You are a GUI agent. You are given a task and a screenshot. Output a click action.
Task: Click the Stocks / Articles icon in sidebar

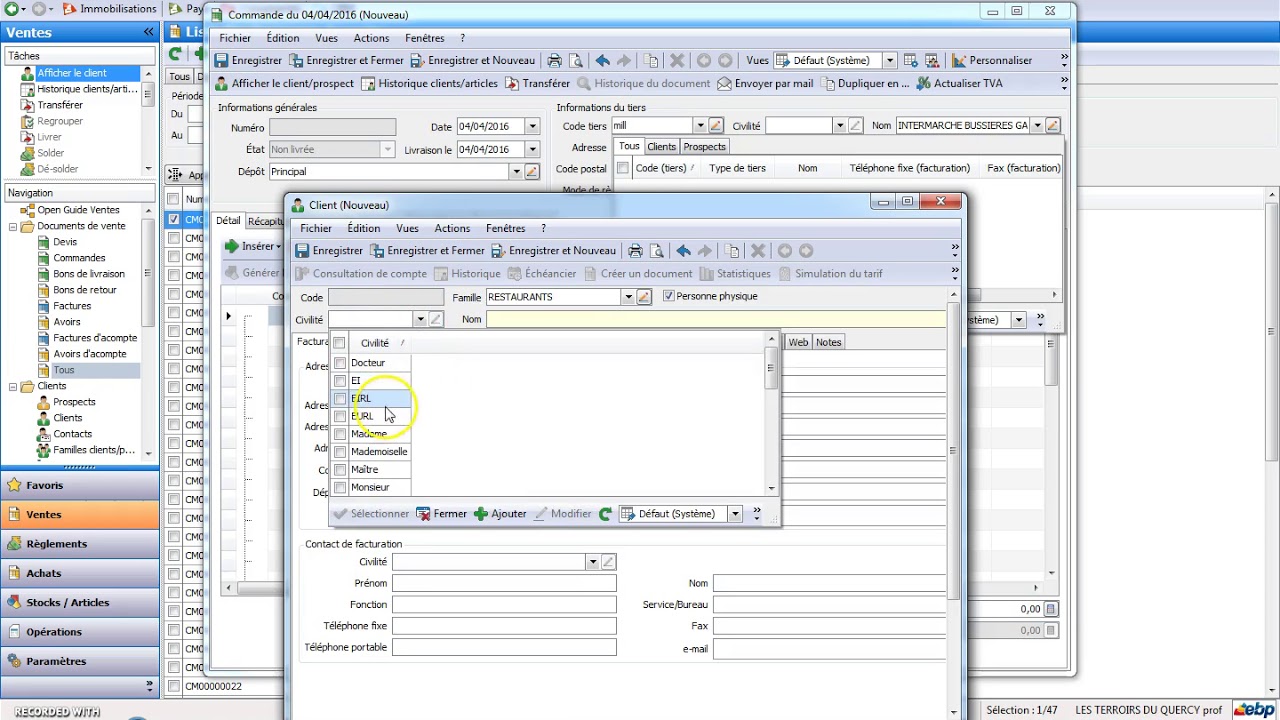(14, 602)
